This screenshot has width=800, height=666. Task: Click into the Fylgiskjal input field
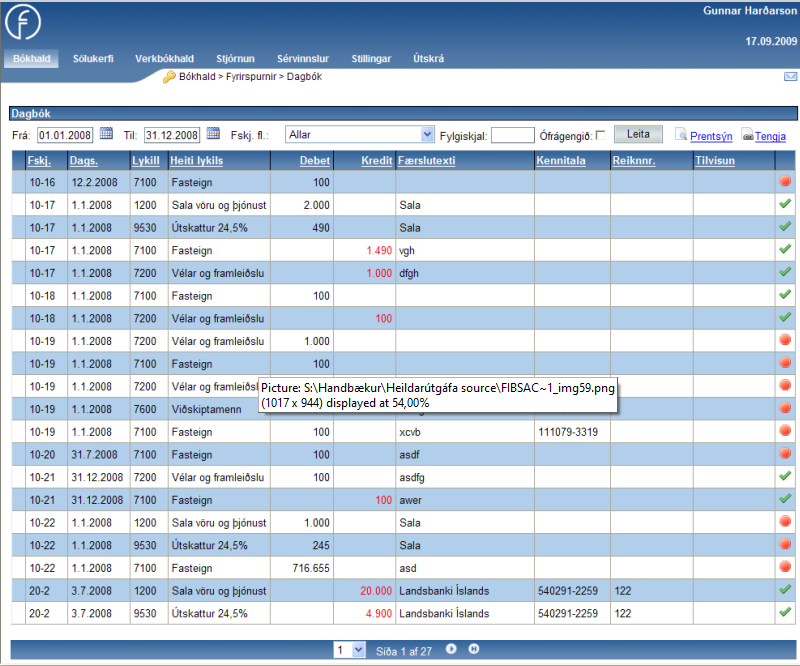pos(512,135)
